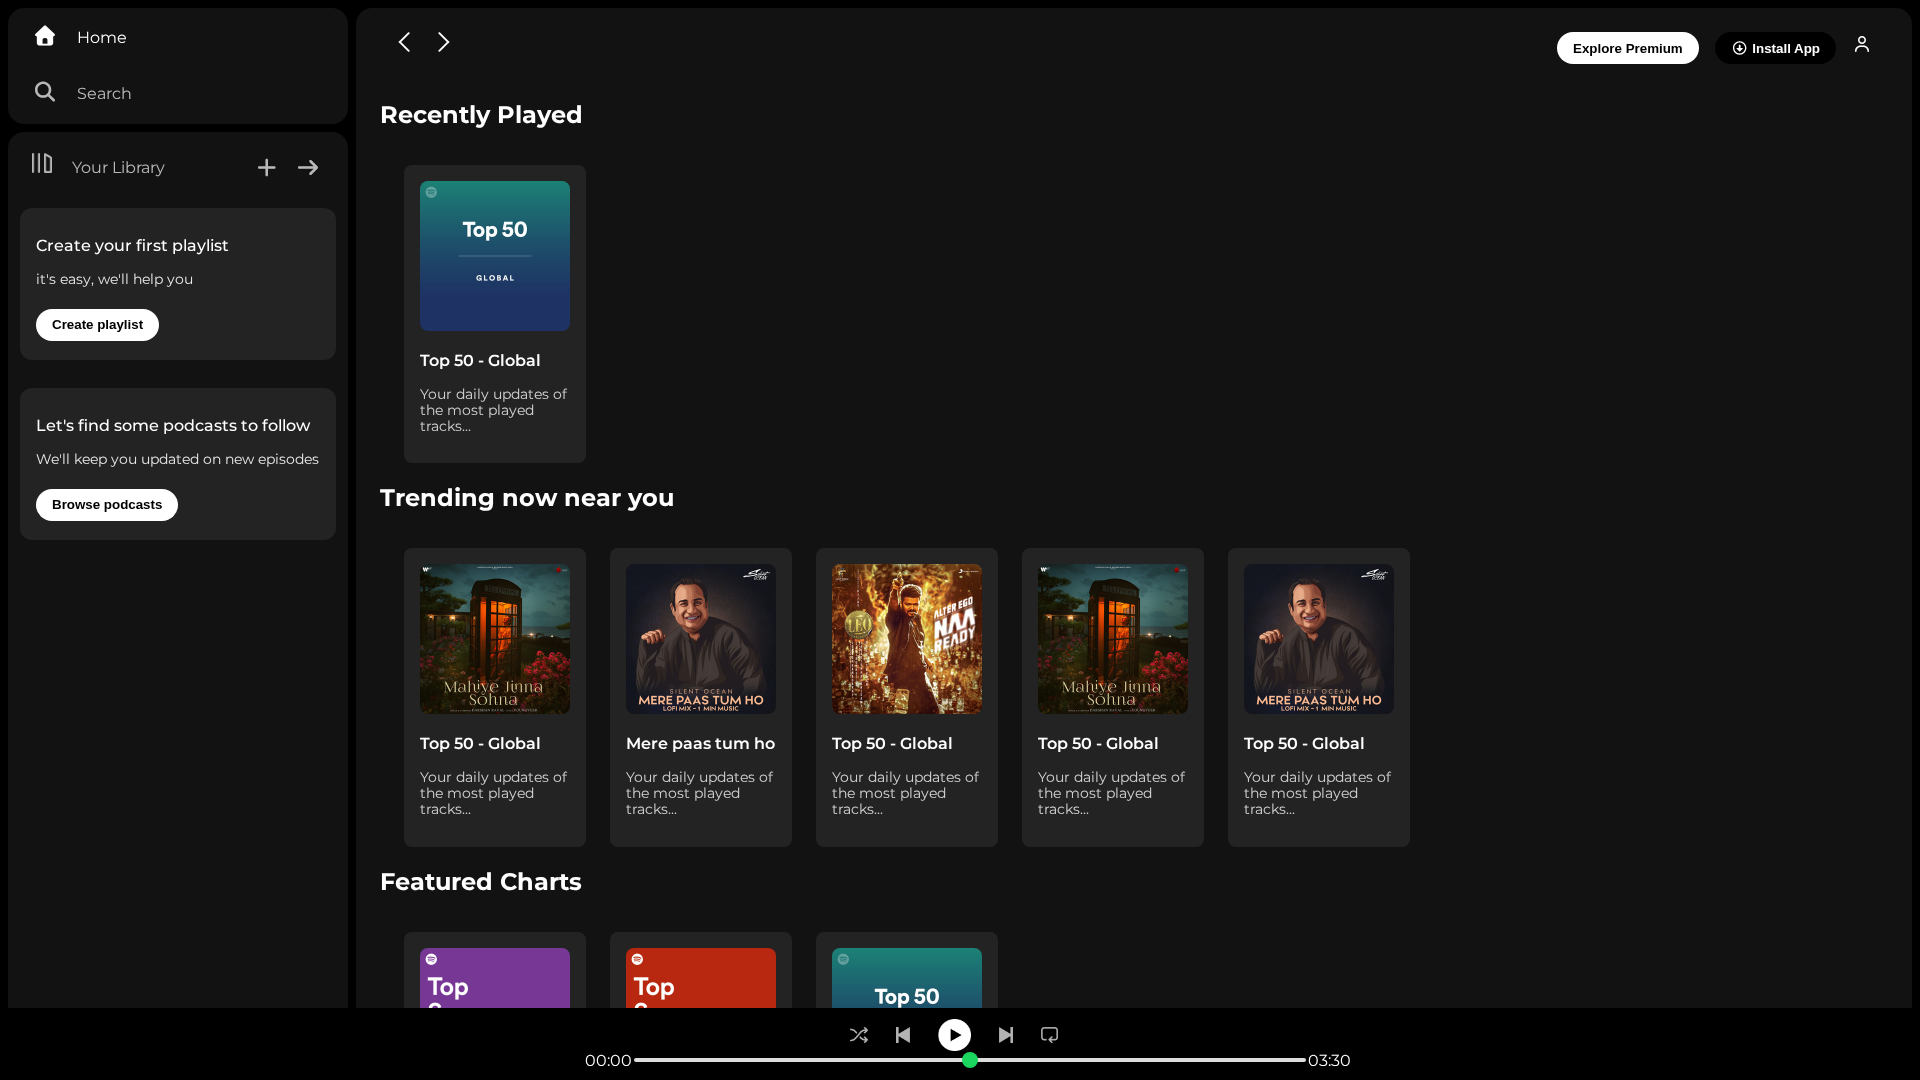This screenshot has height=1080, width=1920.
Task: Open the cover above the Mere paas tum ho title
Action: pyautogui.click(x=701, y=639)
